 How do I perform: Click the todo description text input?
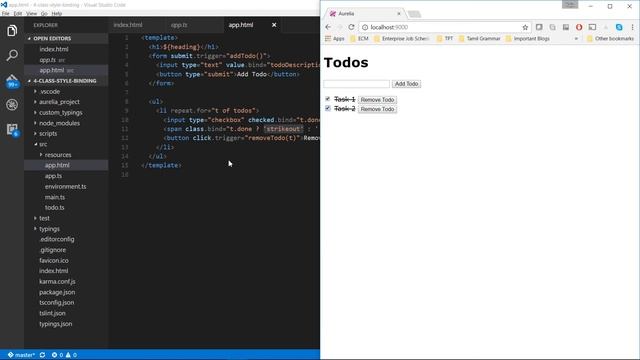[357, 84]
